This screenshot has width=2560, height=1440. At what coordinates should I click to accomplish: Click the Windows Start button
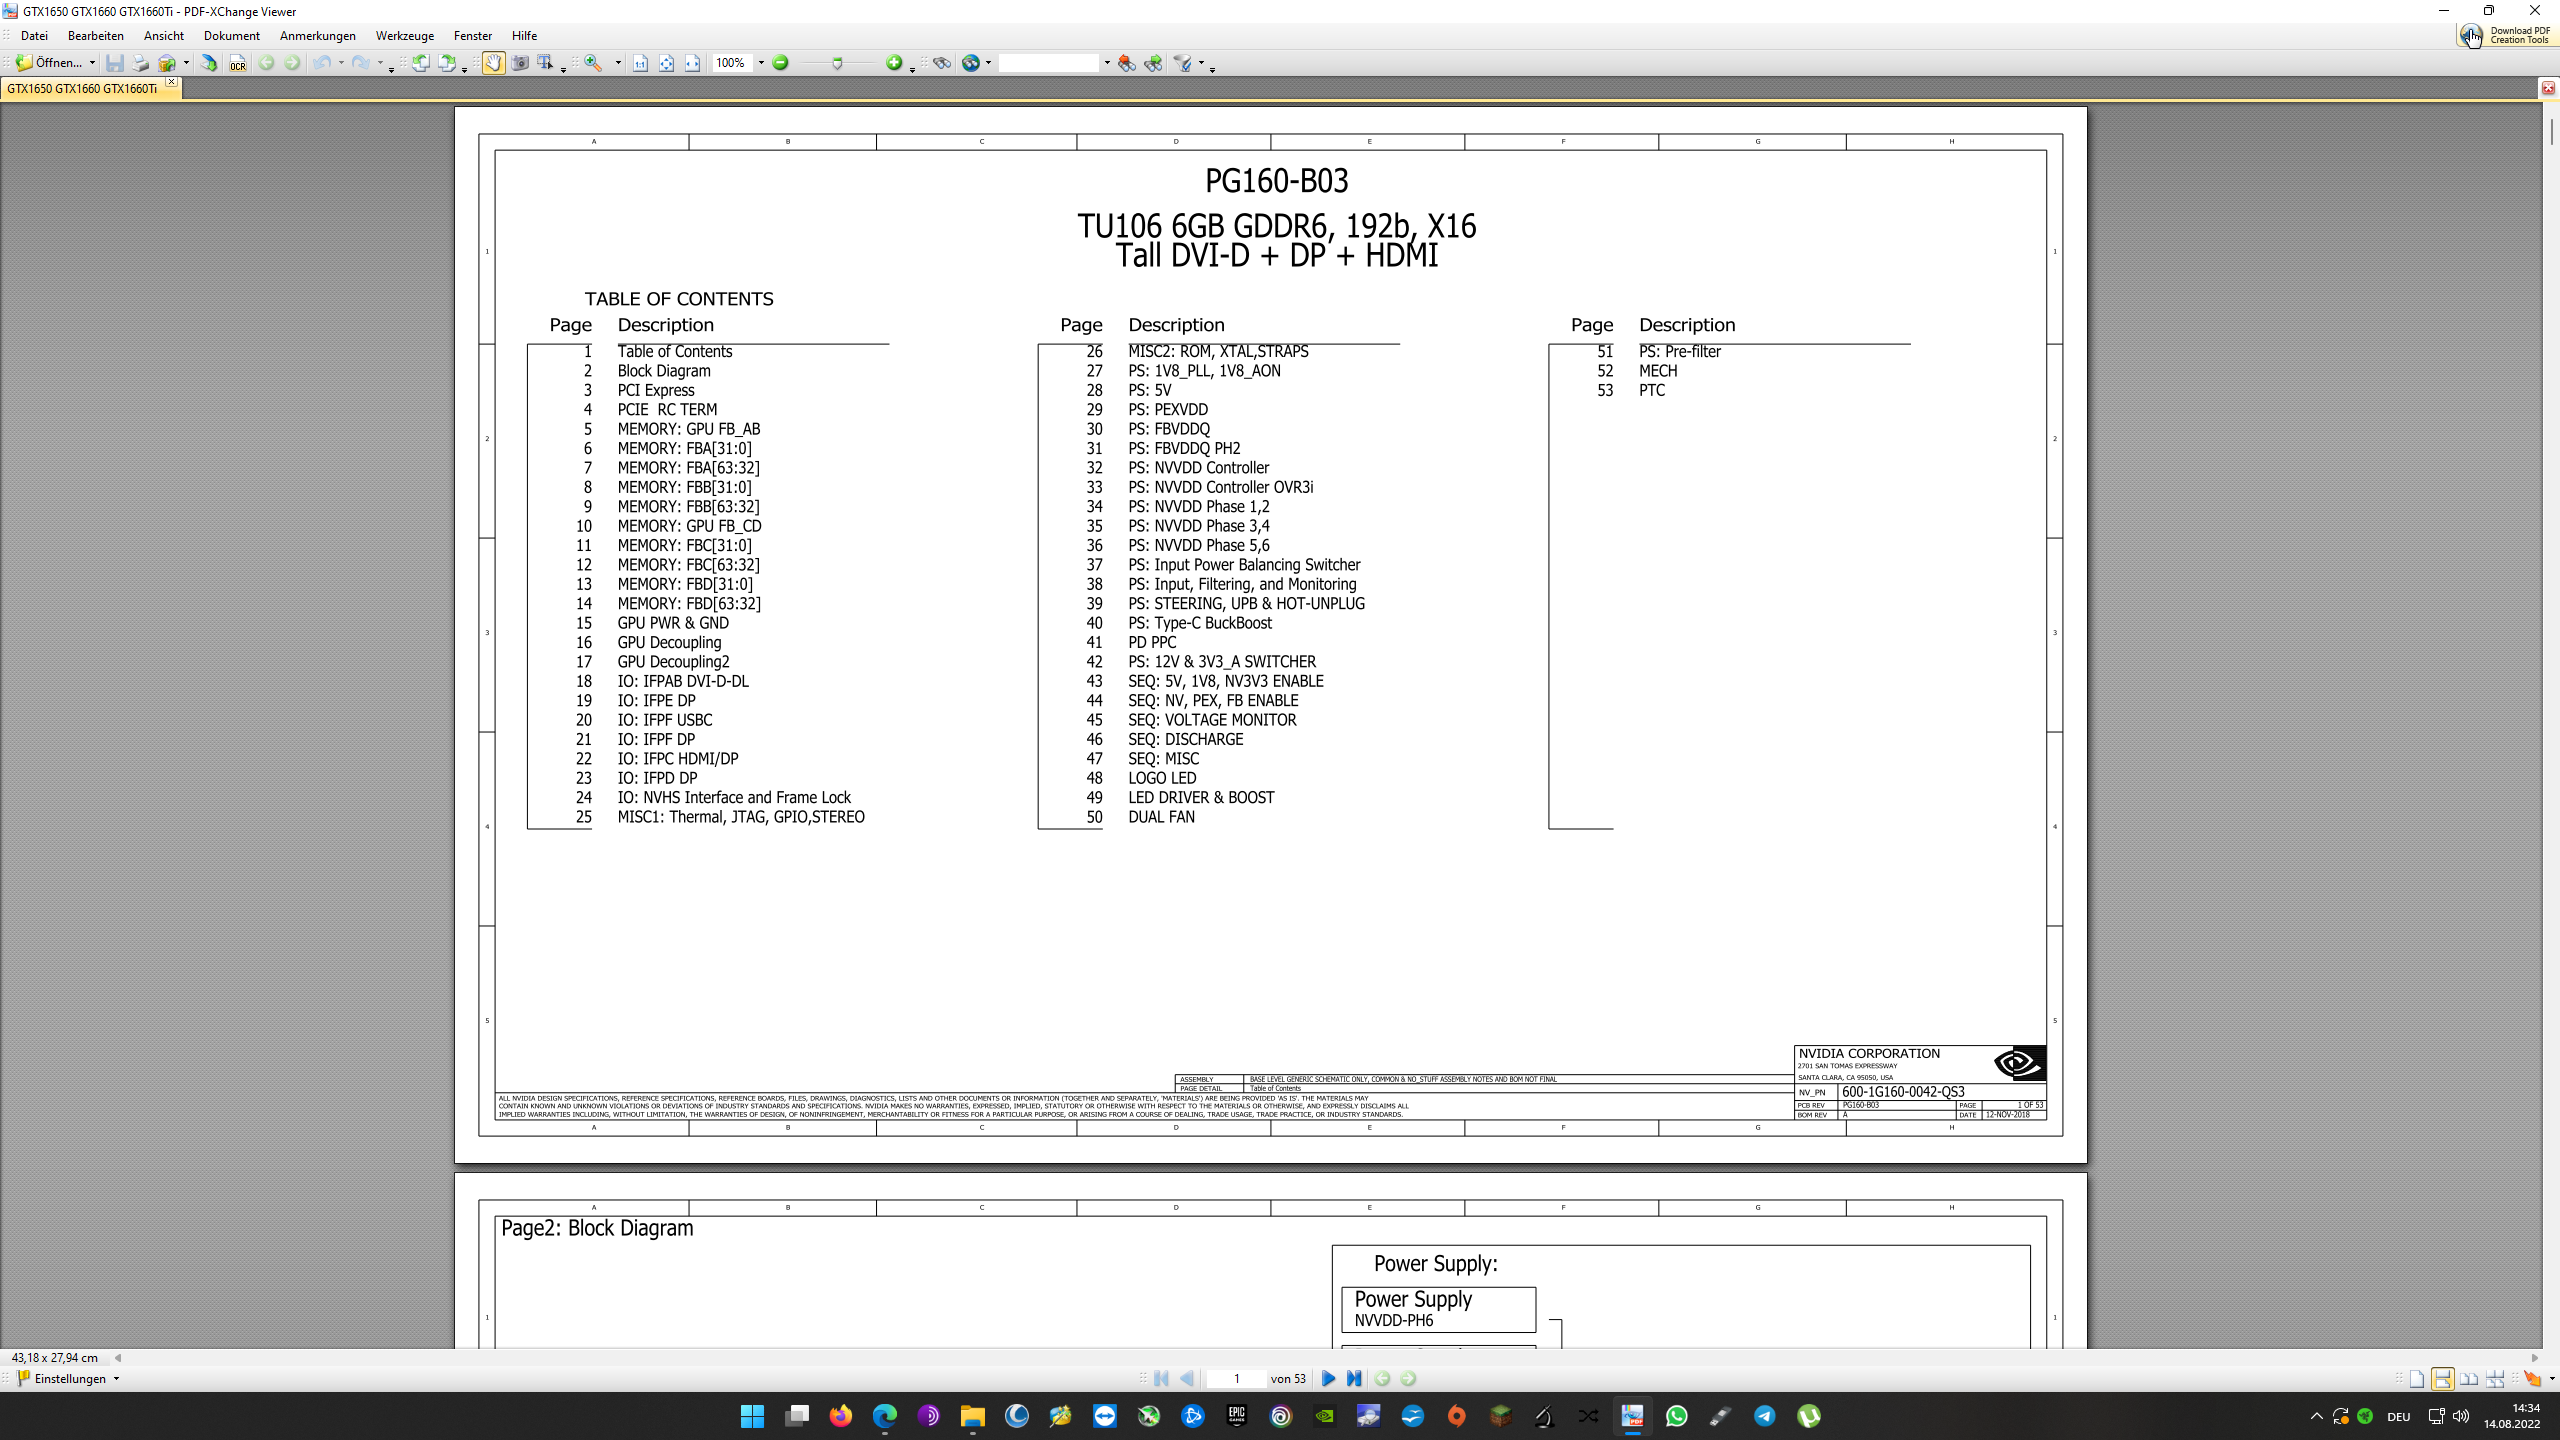pos(752,1416)
